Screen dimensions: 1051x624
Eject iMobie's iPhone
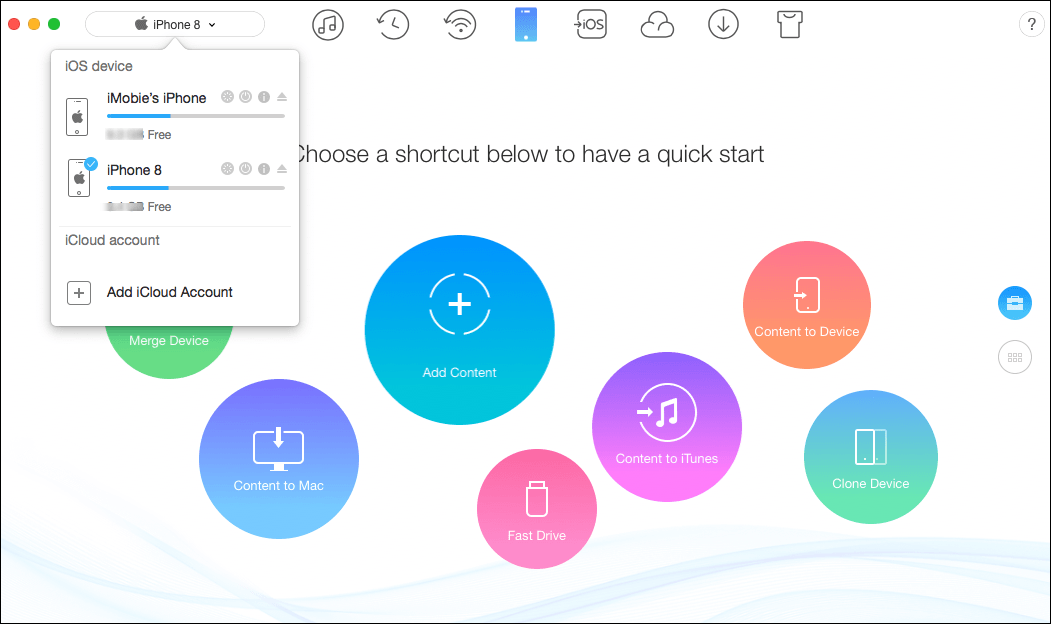(x=282, y=98)
